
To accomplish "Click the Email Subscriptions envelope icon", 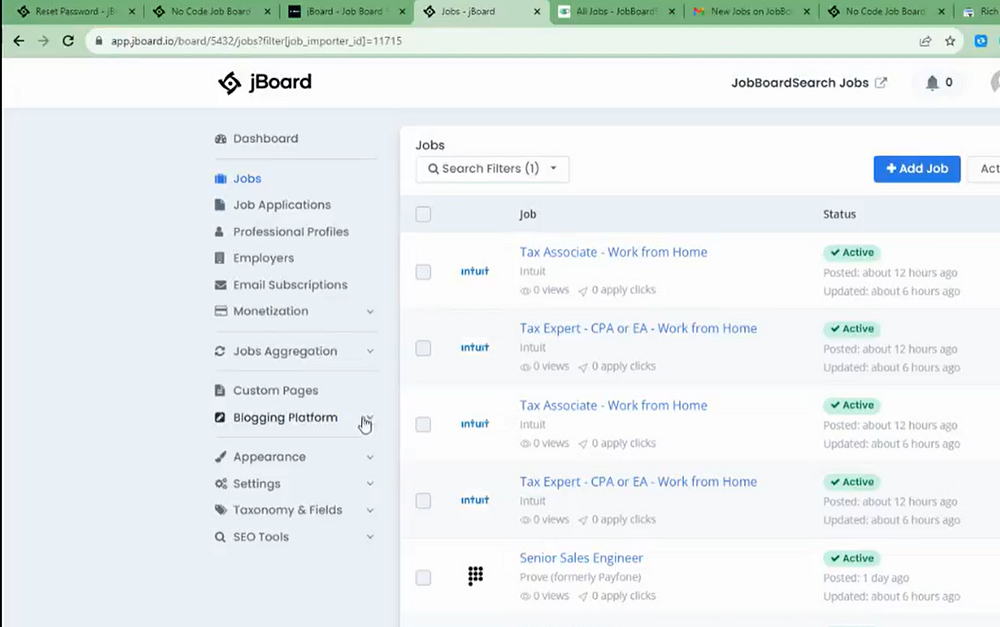I will (221, 284).
